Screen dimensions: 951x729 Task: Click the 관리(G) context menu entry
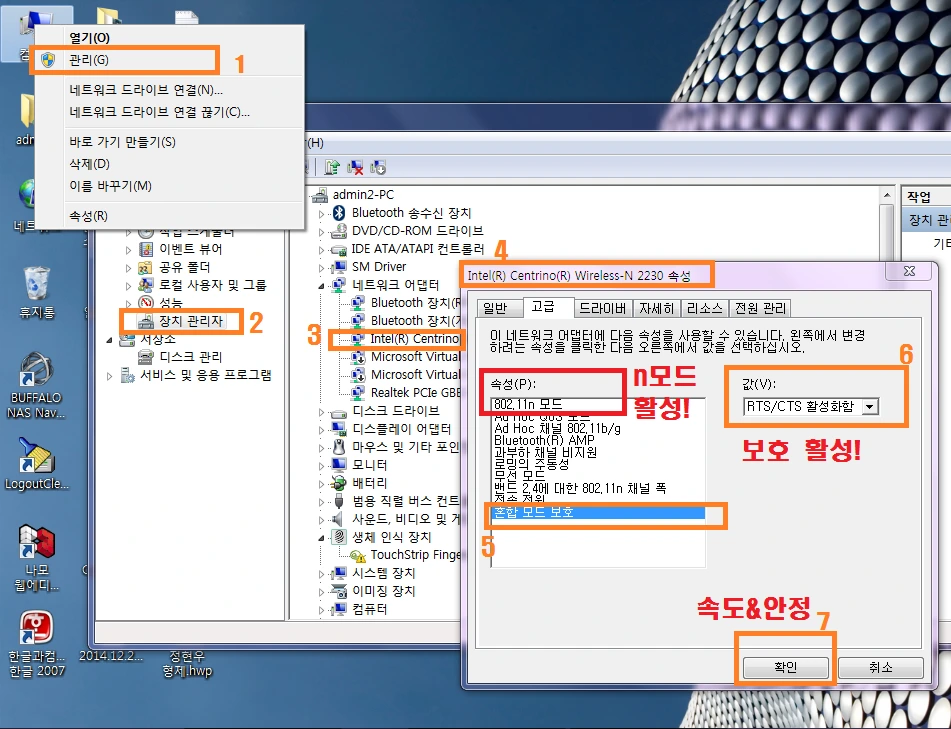coord(169,60)
